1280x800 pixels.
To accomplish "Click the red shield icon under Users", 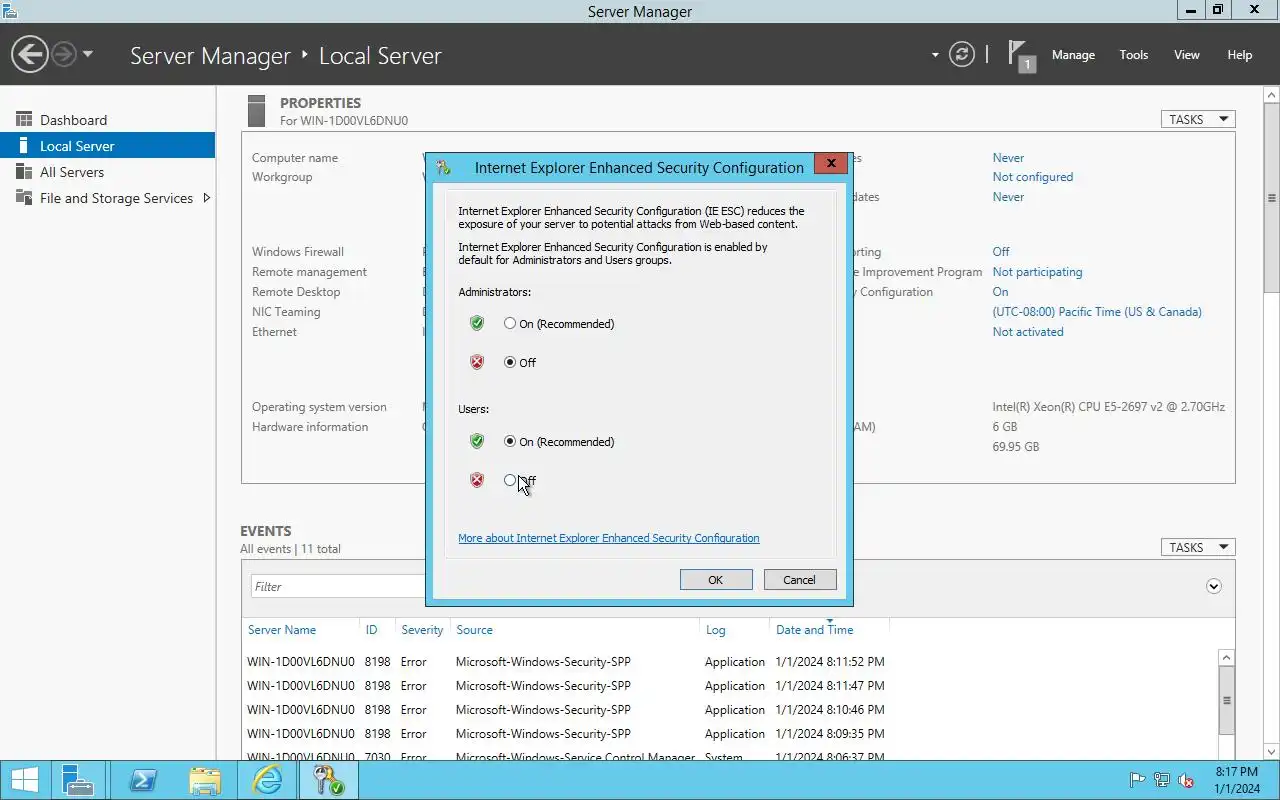I will click(x=477, y=480).
